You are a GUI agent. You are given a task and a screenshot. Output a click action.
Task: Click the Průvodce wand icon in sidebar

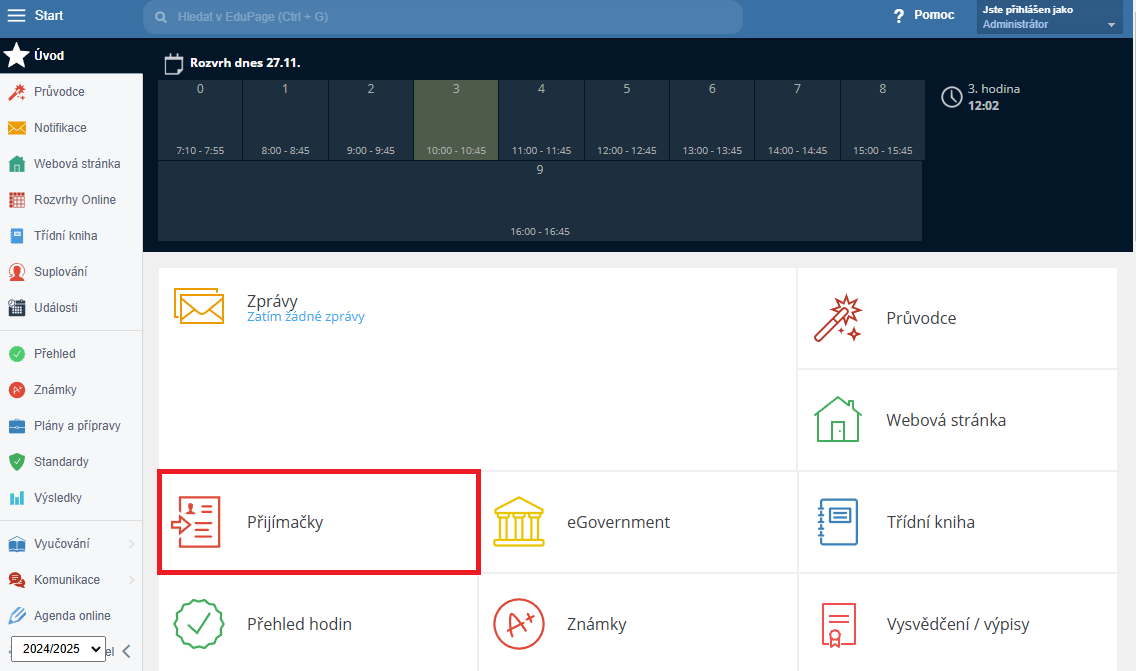[16, 91]
